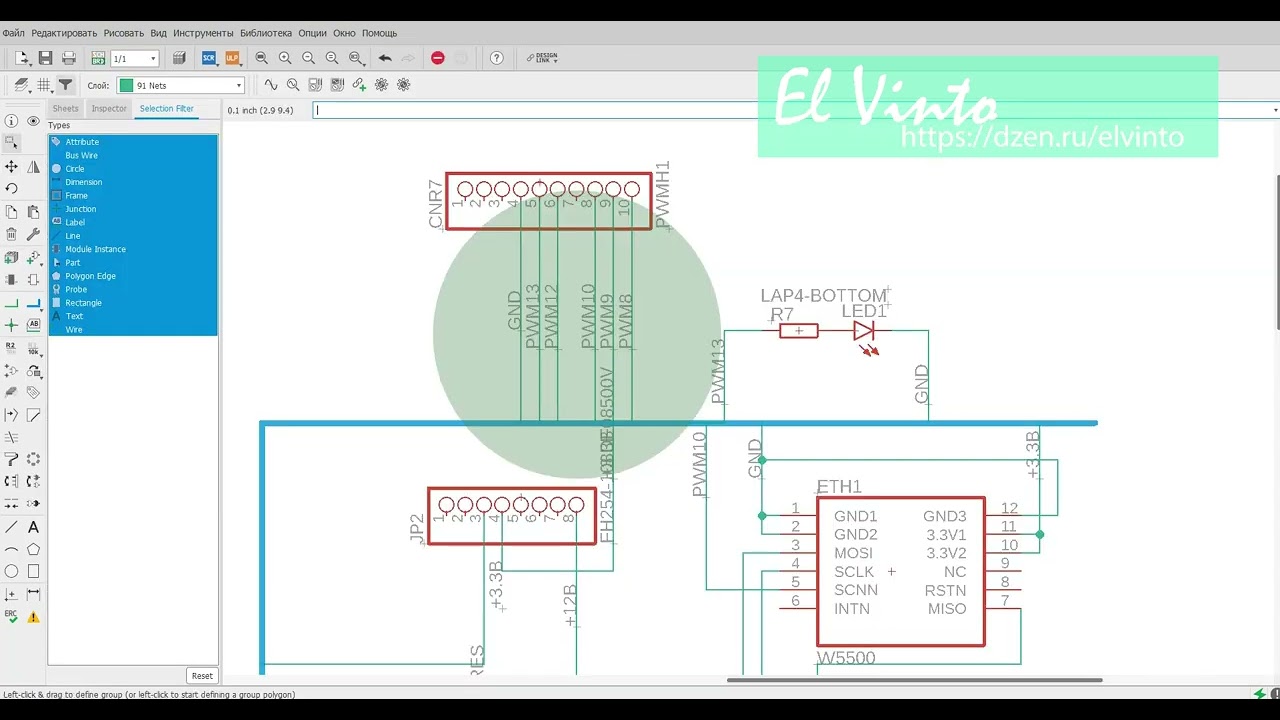Click the Zoom to fit icon

click(x=262, y=58)
